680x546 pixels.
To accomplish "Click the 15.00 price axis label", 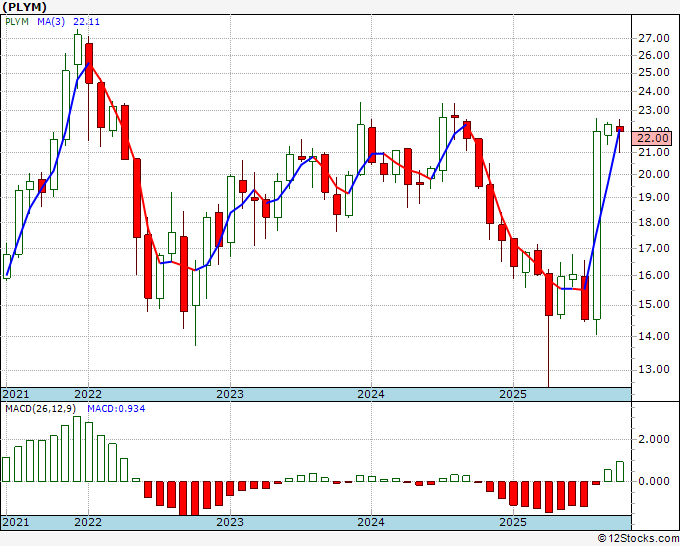I will point(654,304).
